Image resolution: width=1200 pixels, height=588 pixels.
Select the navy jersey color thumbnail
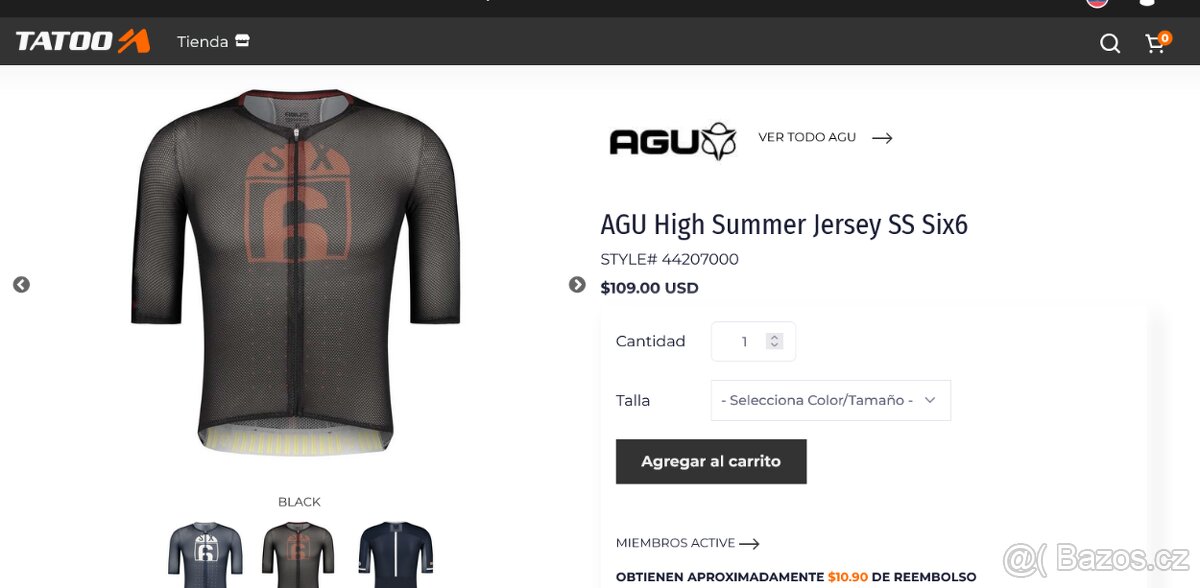click(396, 554)
